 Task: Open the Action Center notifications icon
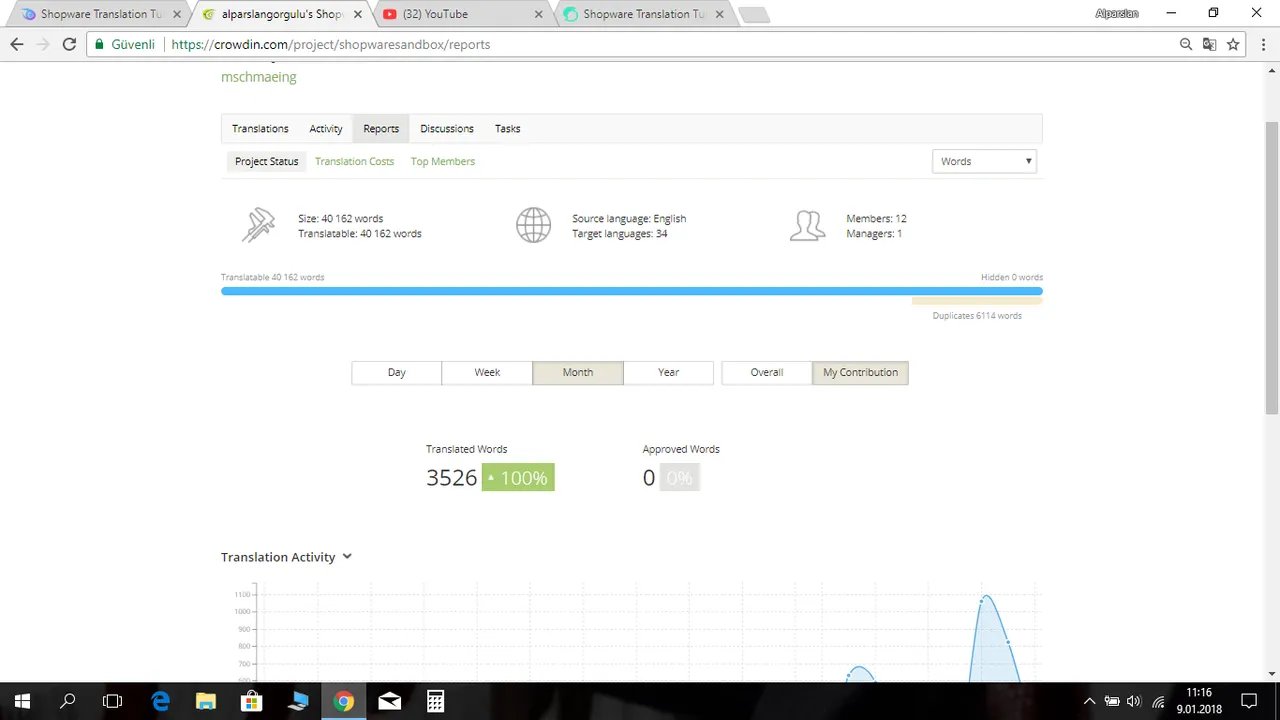(x=1249, y=701)
